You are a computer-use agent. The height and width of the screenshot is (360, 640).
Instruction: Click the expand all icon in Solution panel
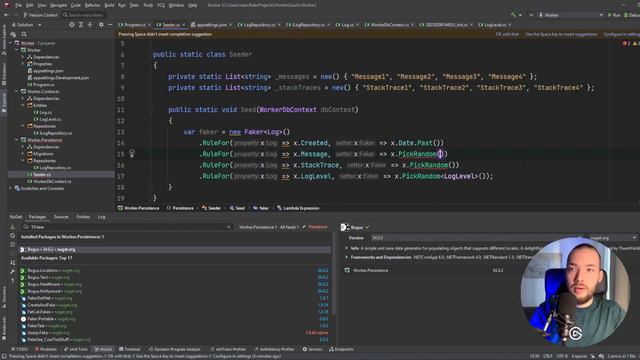coord(81,25)
